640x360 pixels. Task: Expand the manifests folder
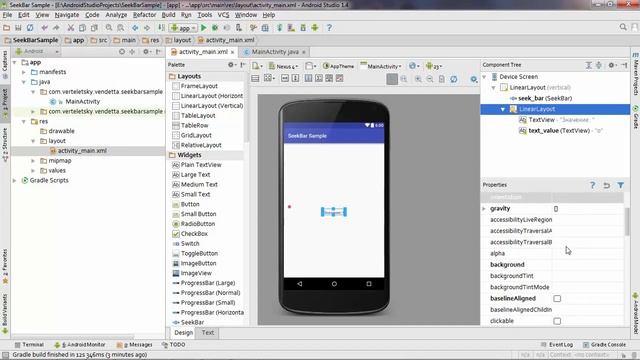pos(24,72)
